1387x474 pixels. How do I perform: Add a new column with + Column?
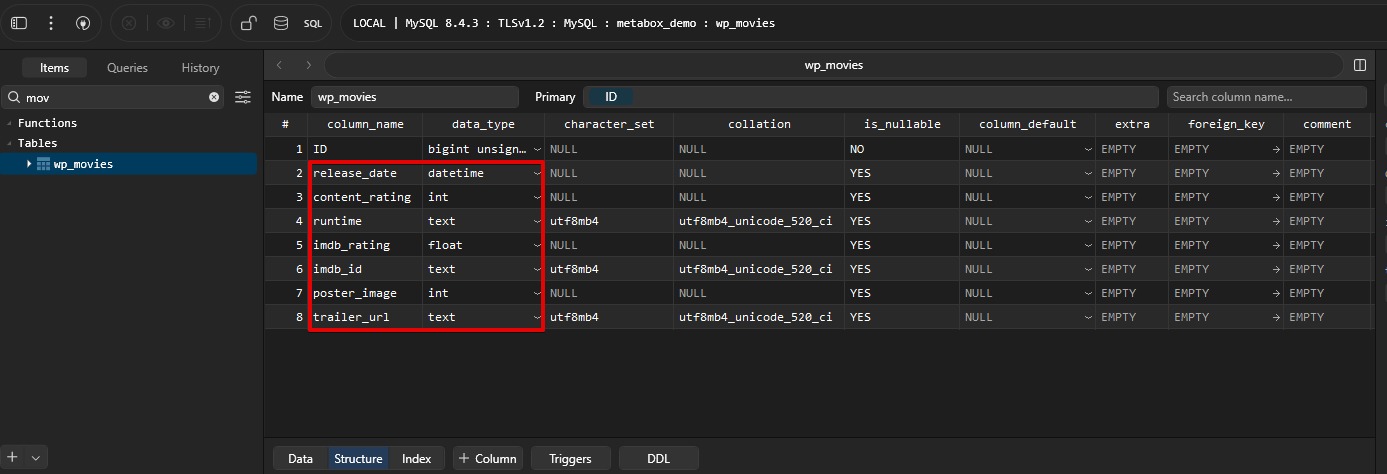[x=487, y=459]
